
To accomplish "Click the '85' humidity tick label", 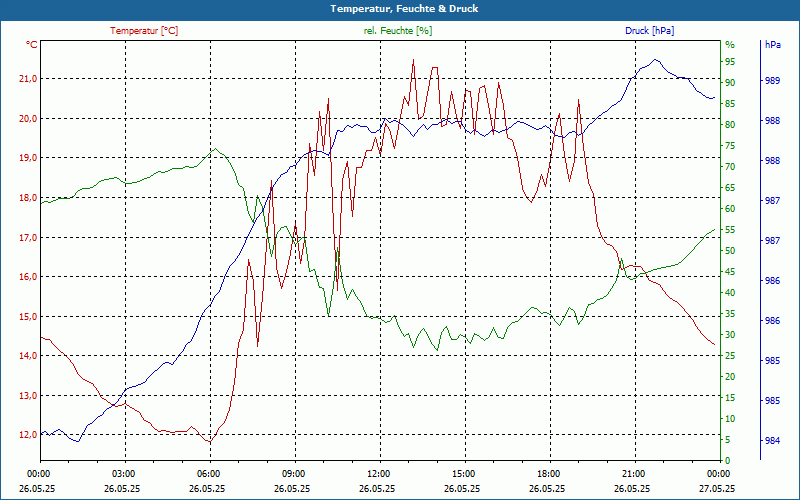I will (730, 104).
